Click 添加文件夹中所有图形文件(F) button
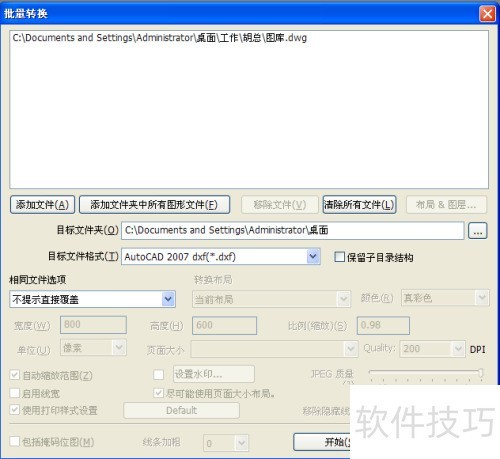The height and width of the screenshot is (459, 500). pos(154,205)
